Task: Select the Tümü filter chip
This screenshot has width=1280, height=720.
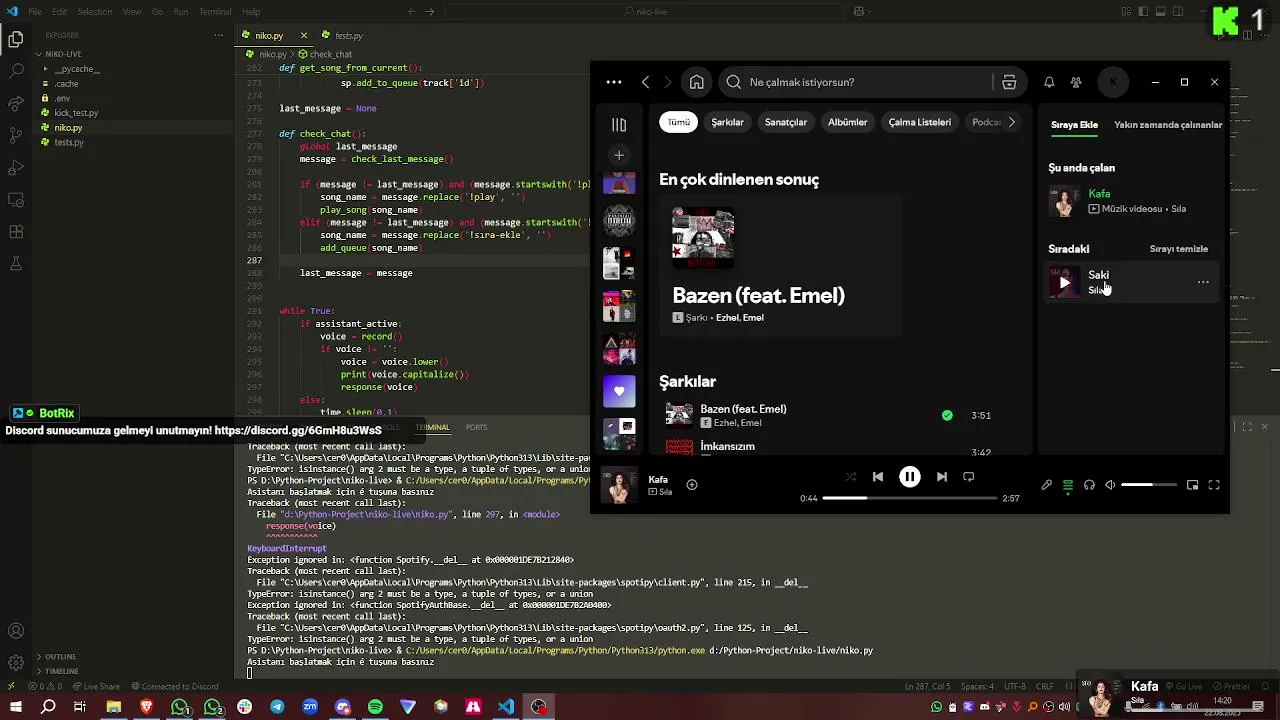Action: (679, 122)
